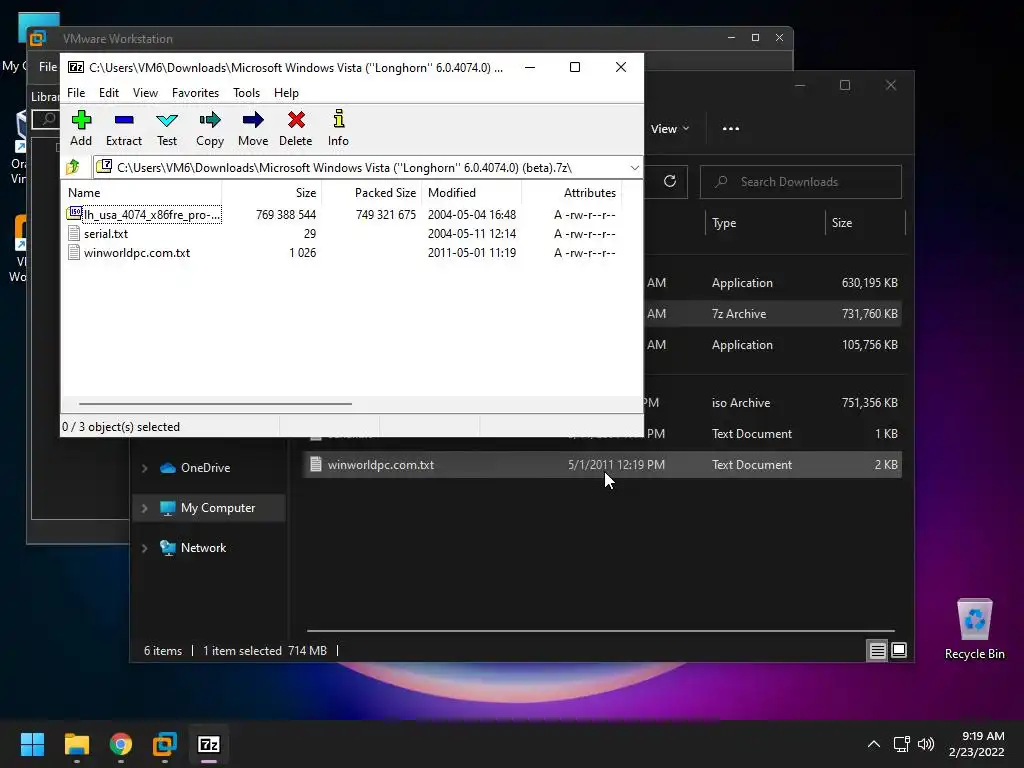The image size is (1024, 768).
Task: Click the 7-Zip archive path field
Action: point(359,168)
